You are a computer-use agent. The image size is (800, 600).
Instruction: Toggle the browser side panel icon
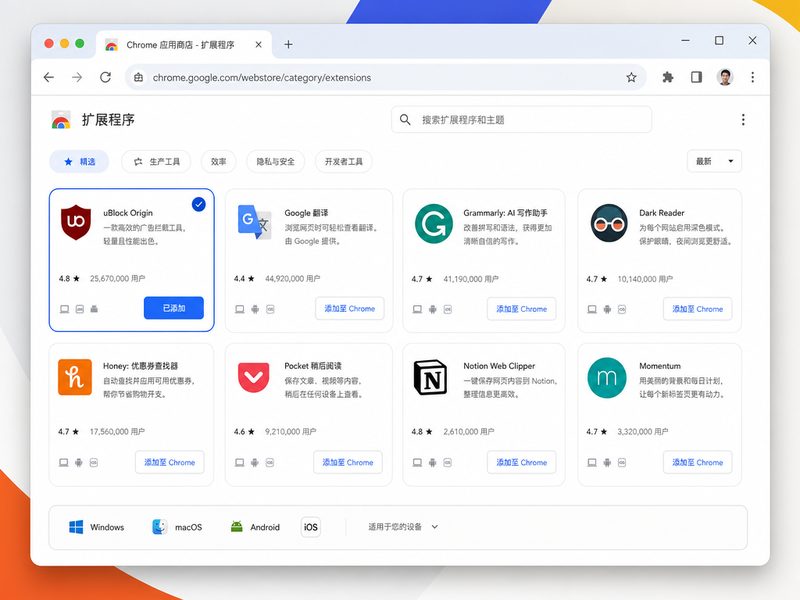[696, 77]
